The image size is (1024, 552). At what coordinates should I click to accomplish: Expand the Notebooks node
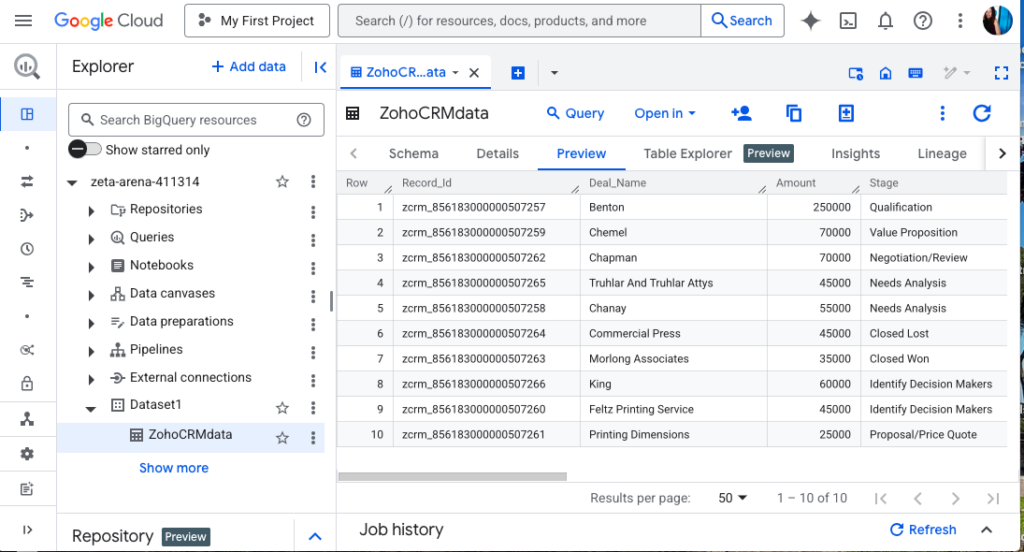click(x=91, y=267)
